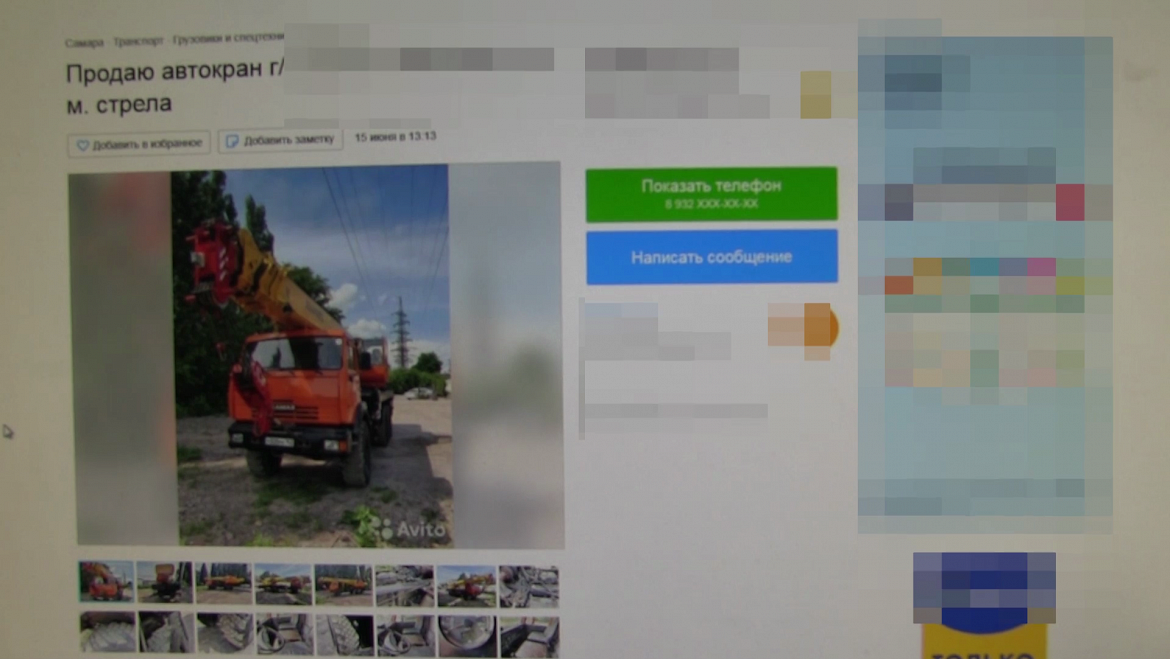This screenshot has width=1170, height=659.
Task: Open the first thumbnail in the bottom row
Action: tap(107, 633)
